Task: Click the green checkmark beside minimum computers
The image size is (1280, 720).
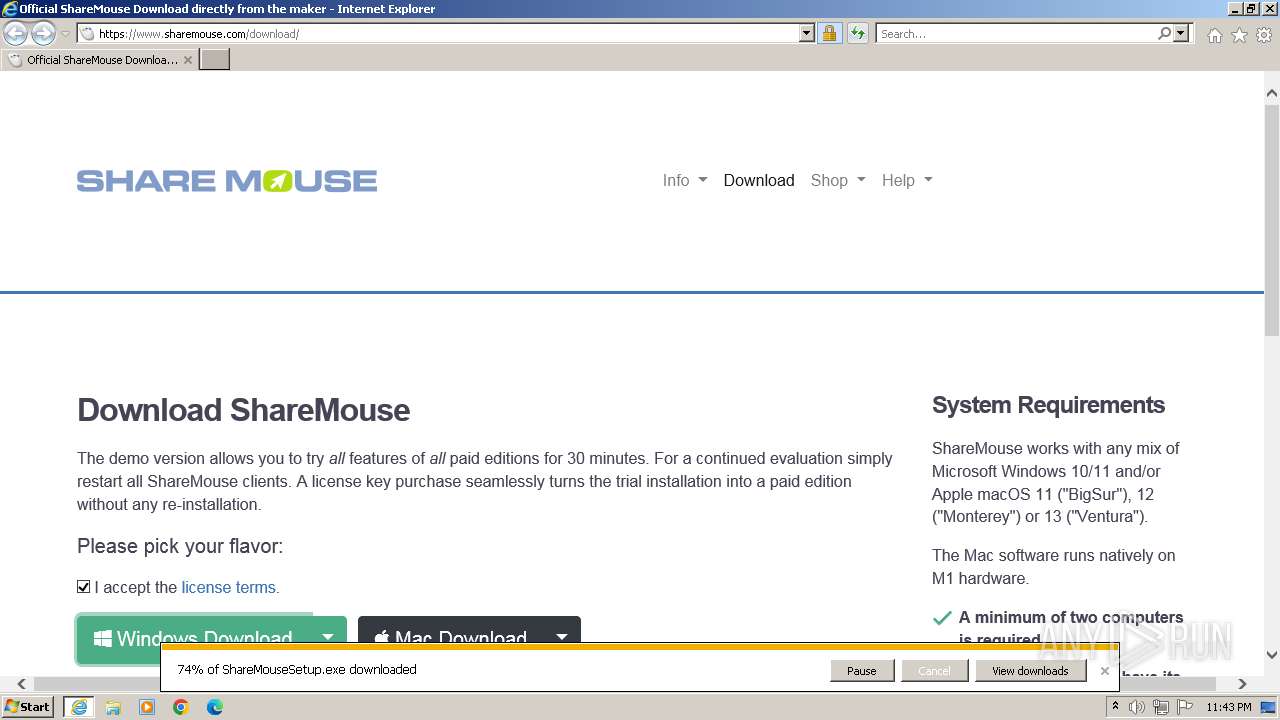Action: (x=941, y=618)
